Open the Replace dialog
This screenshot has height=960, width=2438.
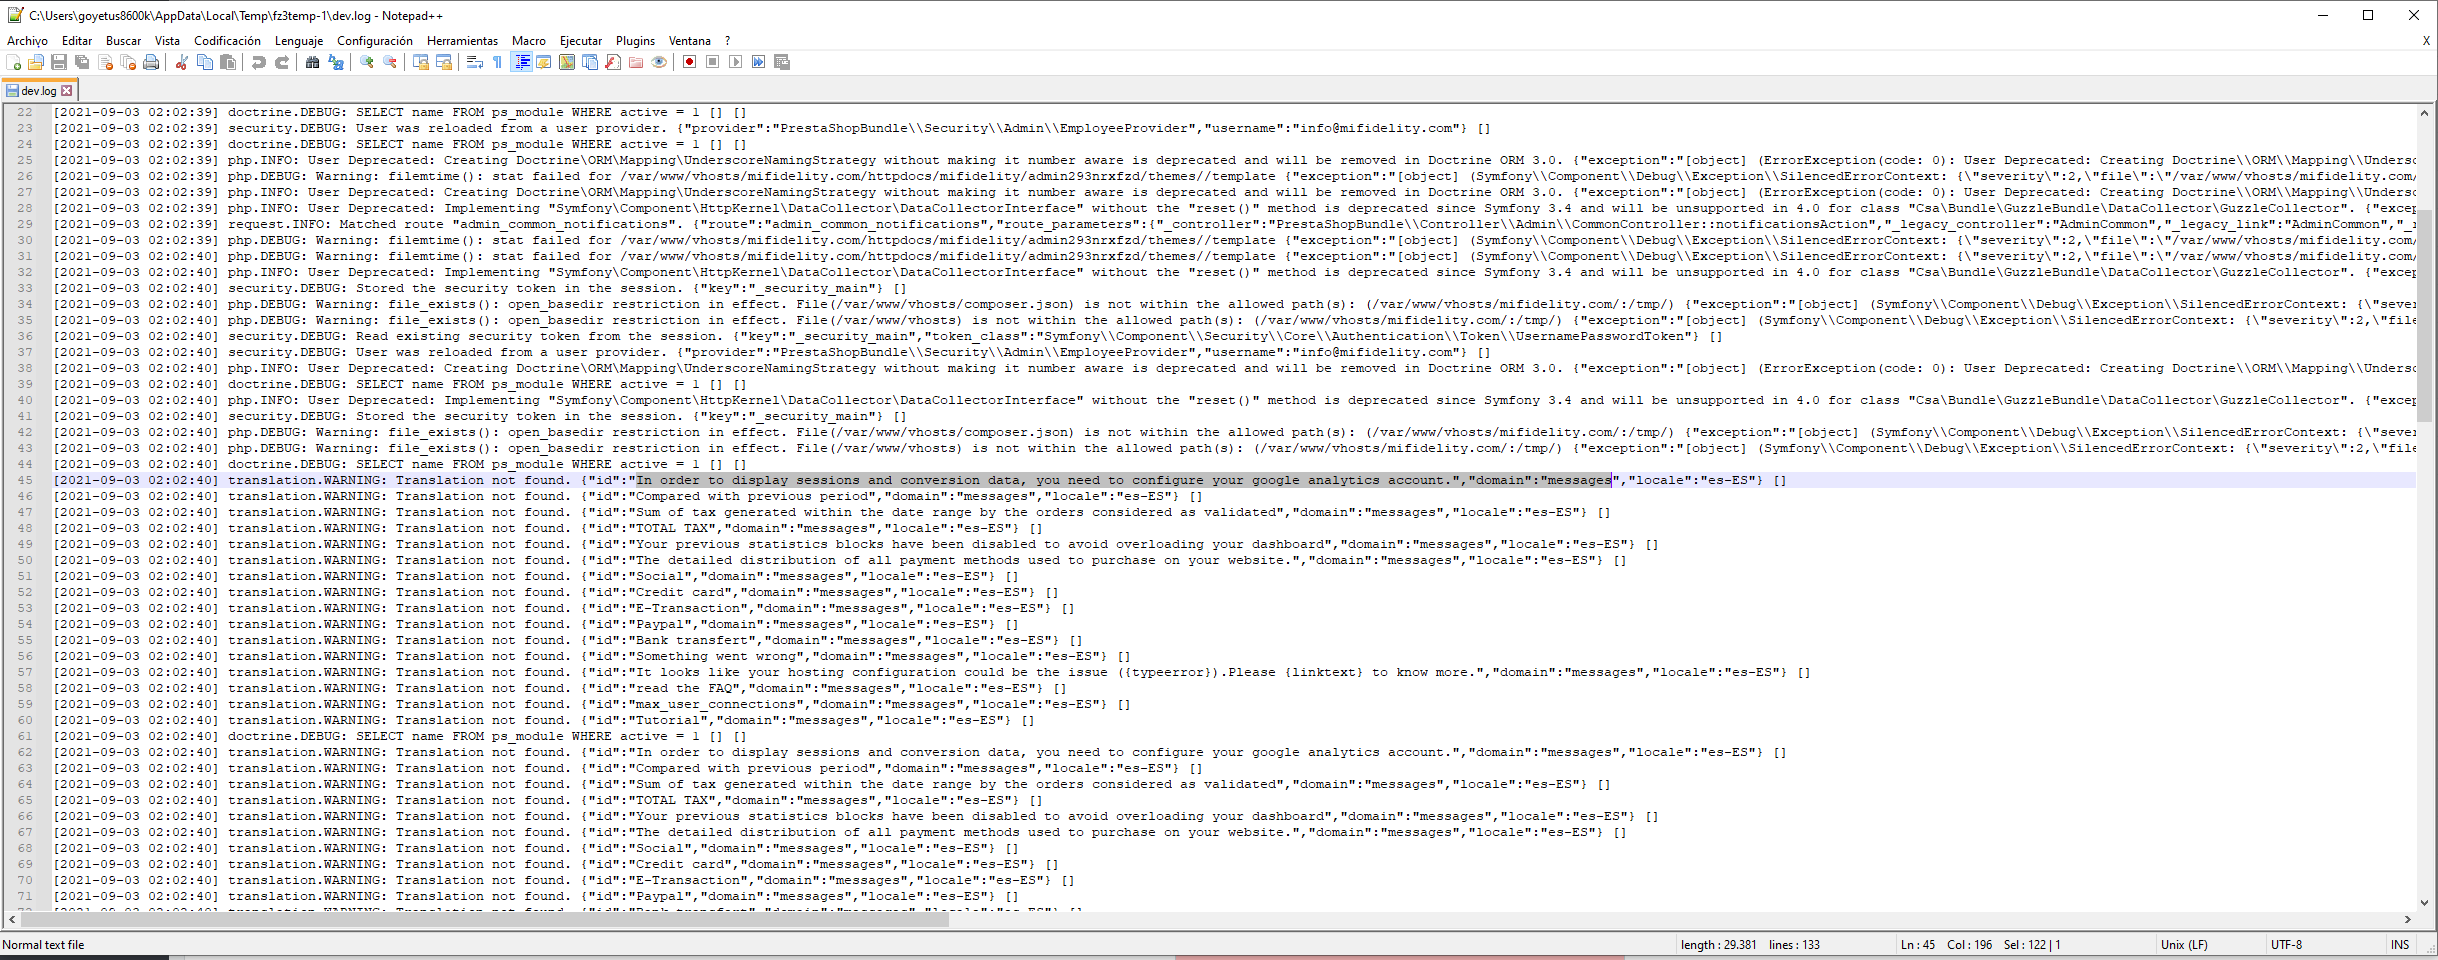pyautogui.click(x=338, y=62)
